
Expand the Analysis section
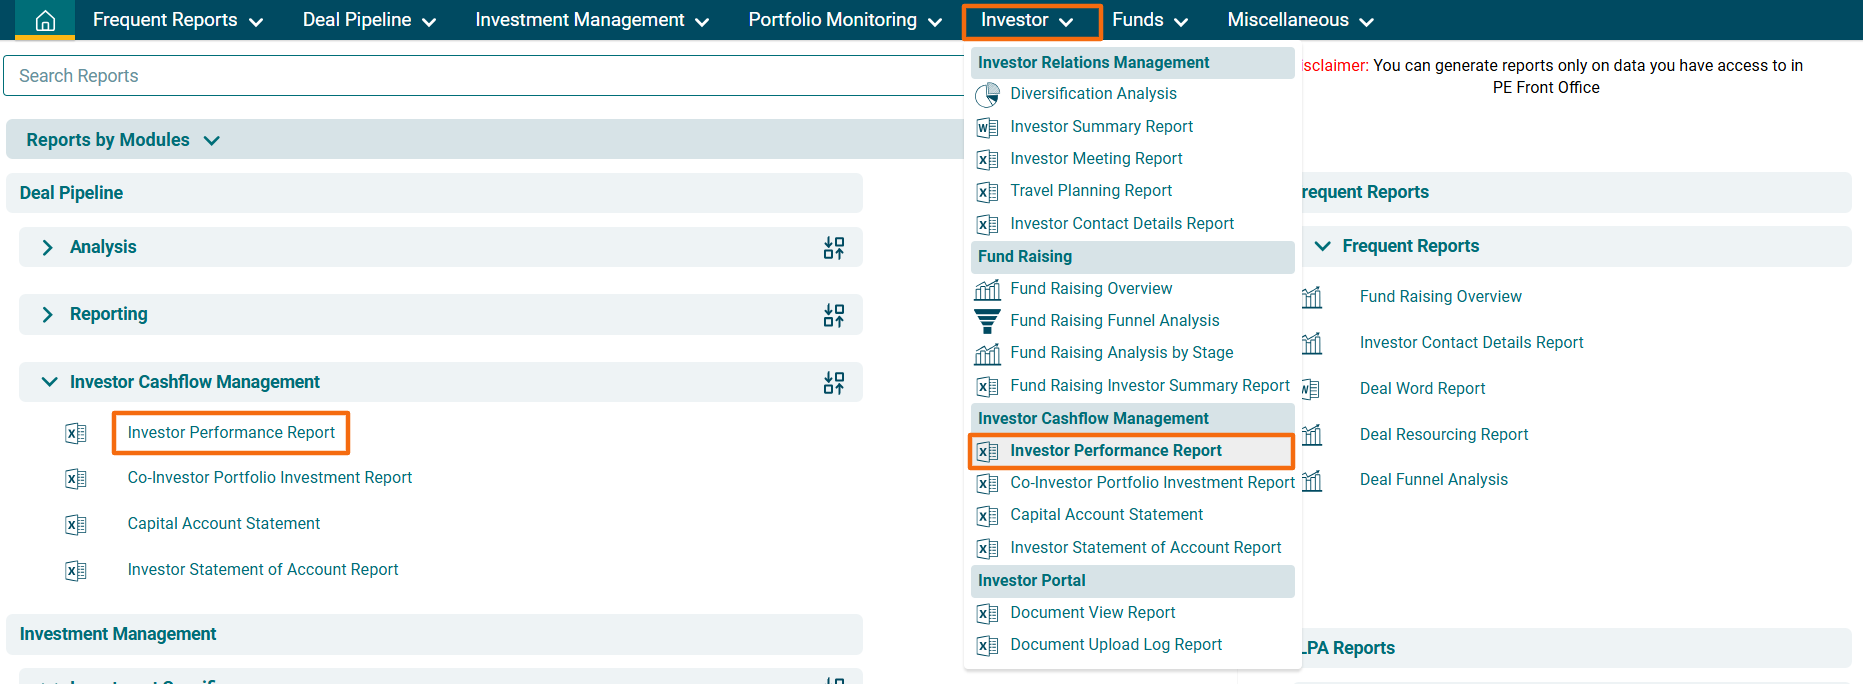pos(47,247)
